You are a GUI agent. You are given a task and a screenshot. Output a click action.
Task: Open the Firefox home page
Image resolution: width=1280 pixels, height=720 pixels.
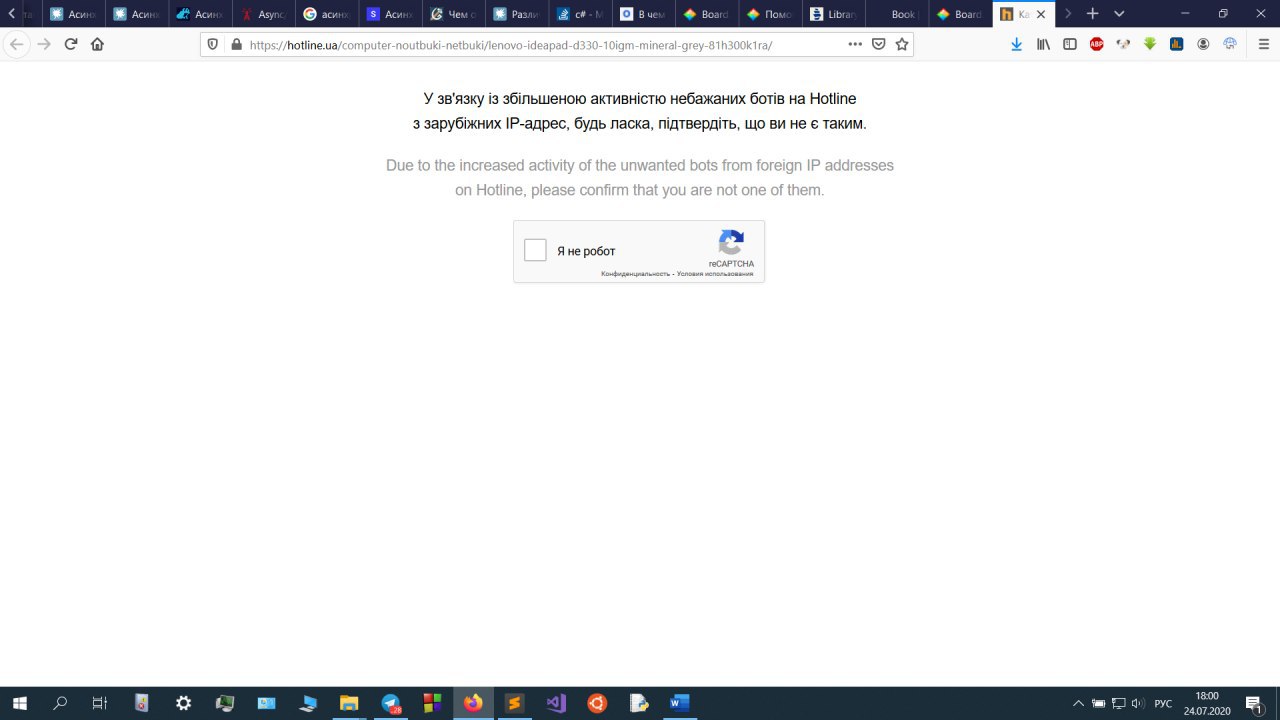[97, 44]
